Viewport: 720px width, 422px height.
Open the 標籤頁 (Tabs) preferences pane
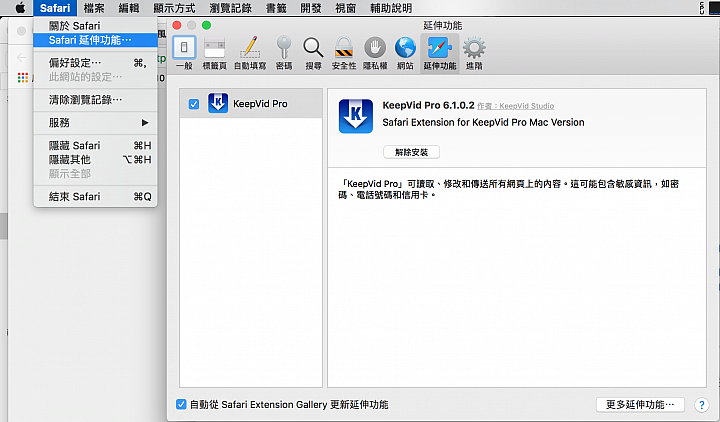point(214,53)
